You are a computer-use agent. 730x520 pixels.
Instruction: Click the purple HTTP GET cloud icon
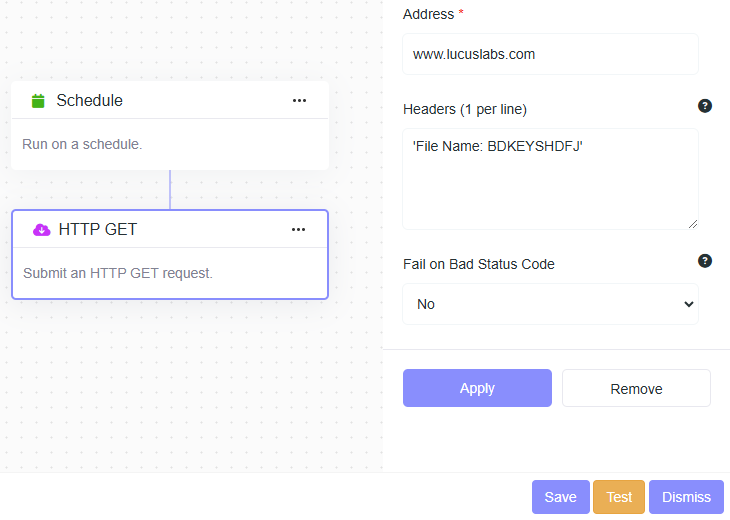41,229
